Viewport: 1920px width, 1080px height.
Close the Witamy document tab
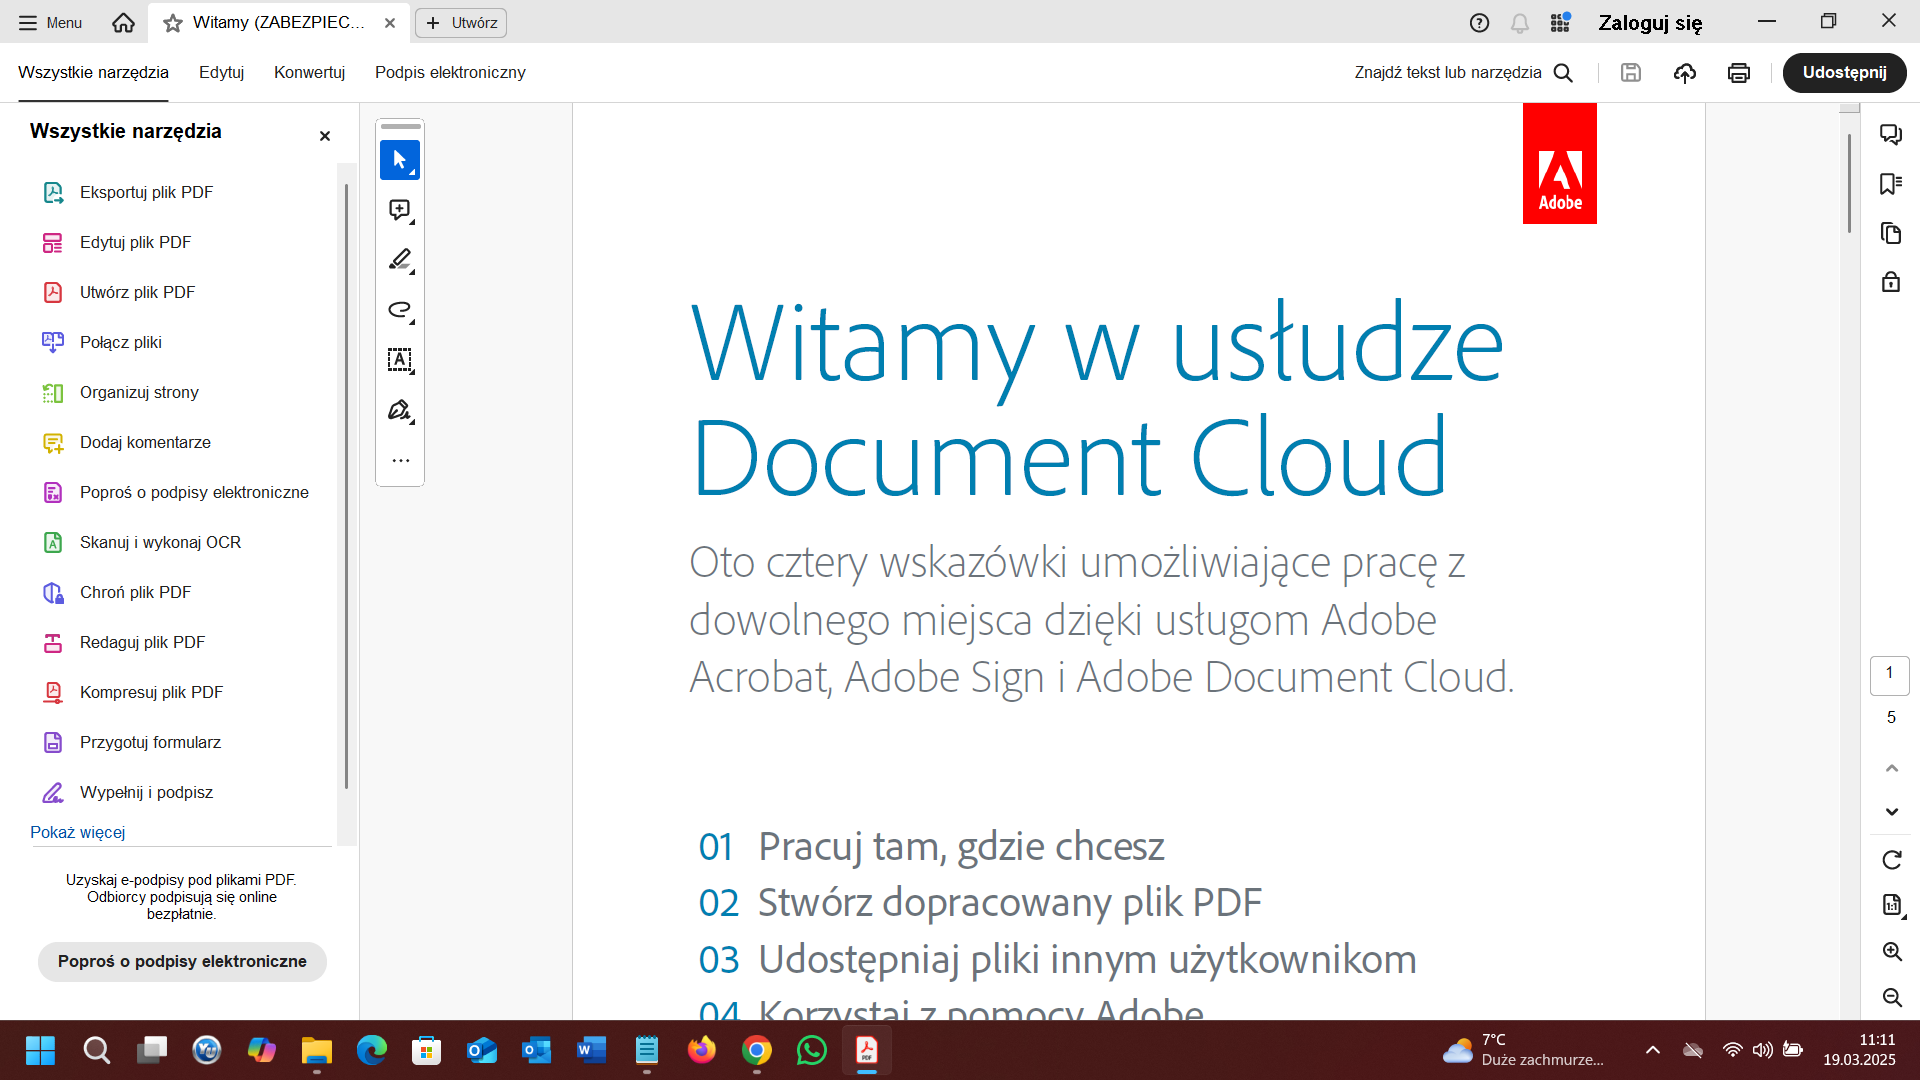[x=390, y=23]
